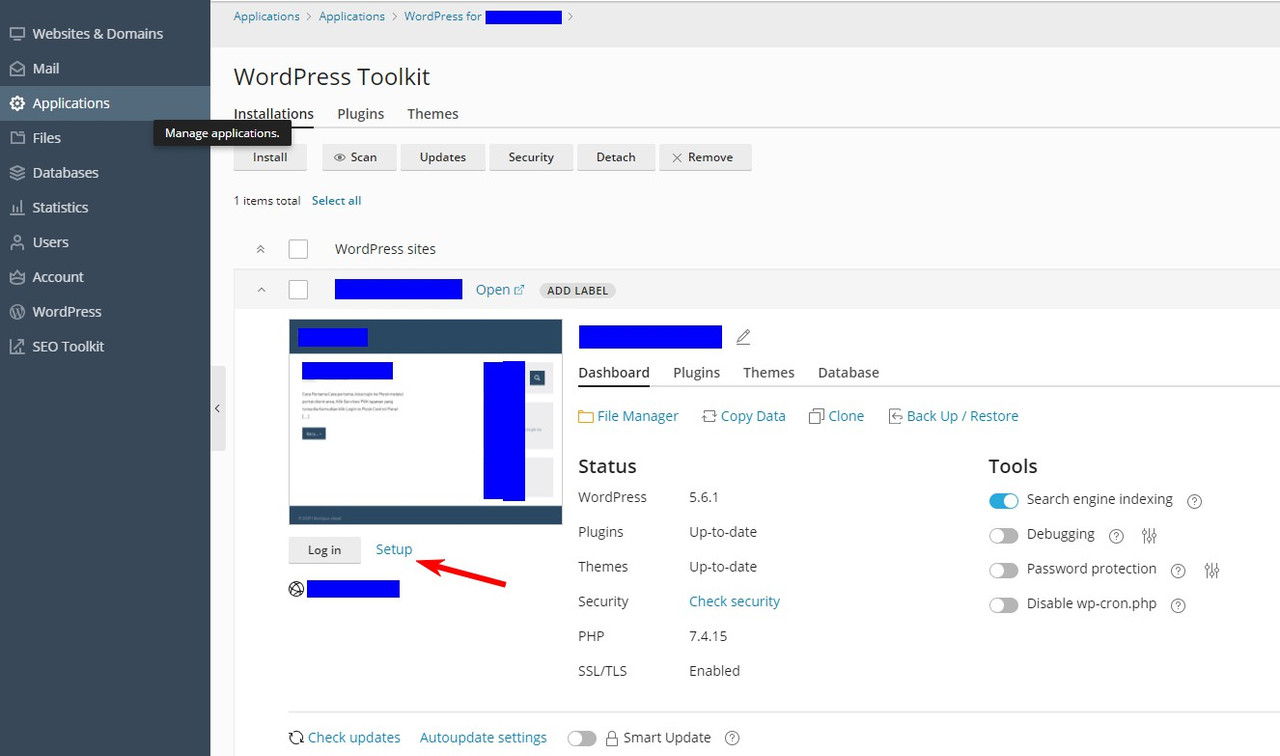Check the site row checkbox
1280x756 pixels.
(298, 290)
